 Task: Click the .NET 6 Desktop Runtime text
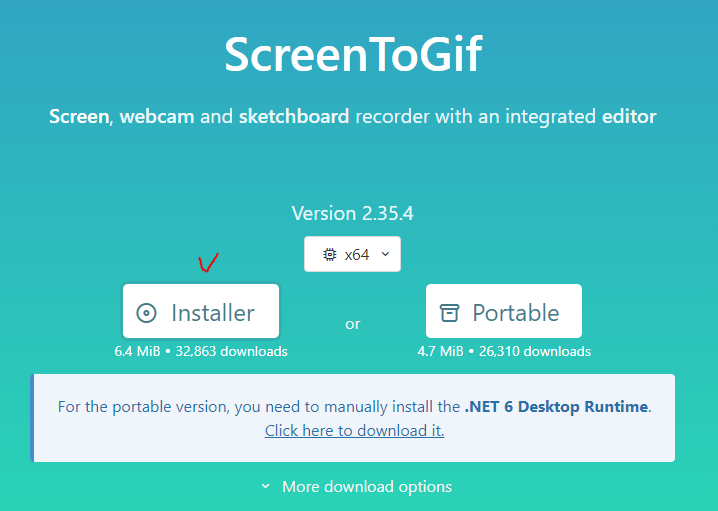tap(556, 407)
